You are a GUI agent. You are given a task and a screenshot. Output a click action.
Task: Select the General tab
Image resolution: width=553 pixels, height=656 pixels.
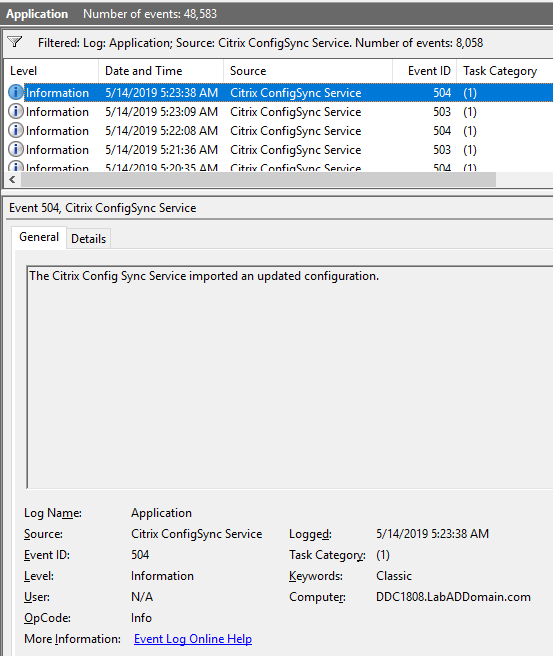(39, 237)
